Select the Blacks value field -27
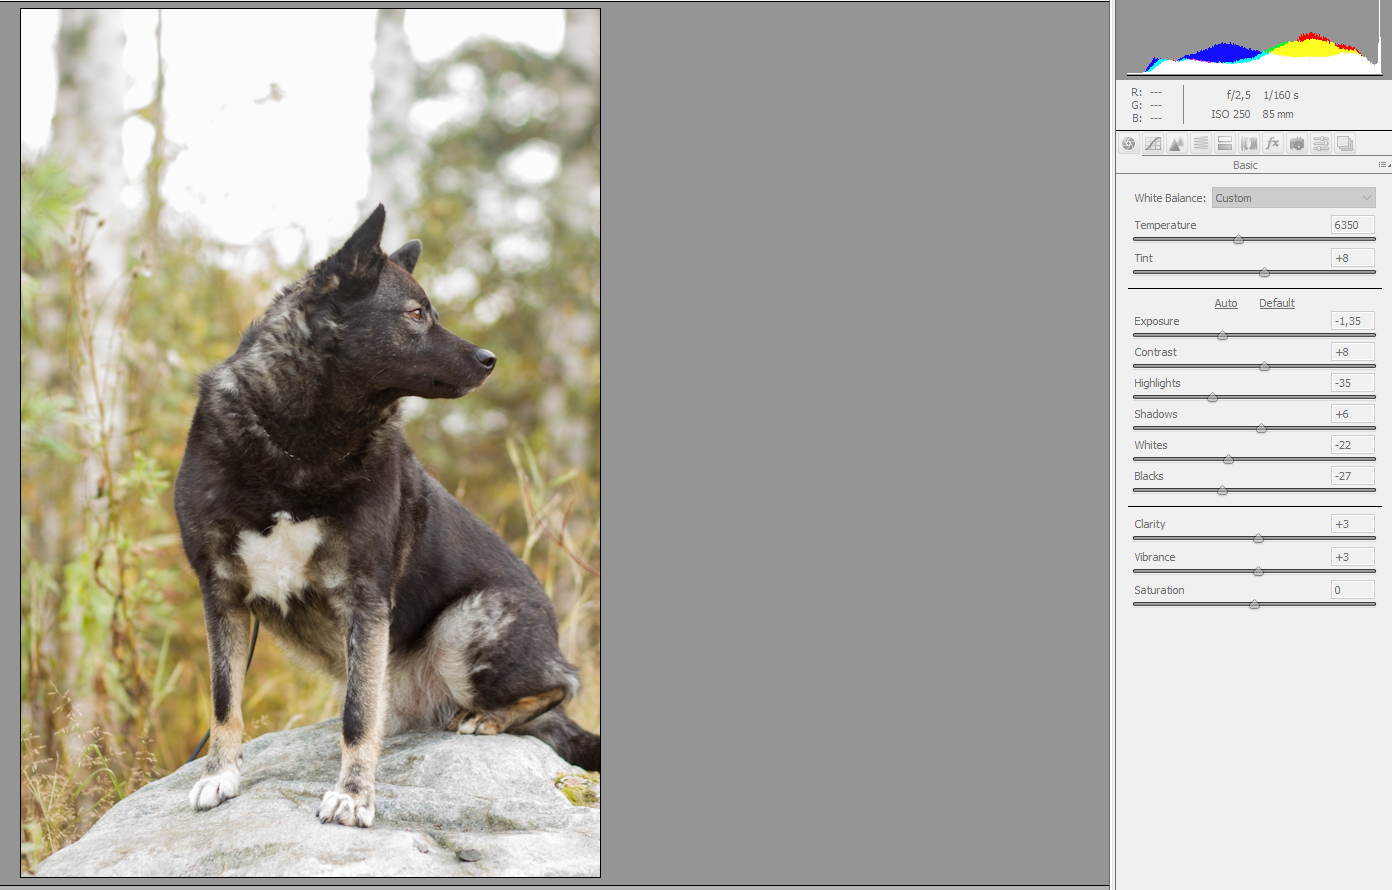 (1352, 476)
